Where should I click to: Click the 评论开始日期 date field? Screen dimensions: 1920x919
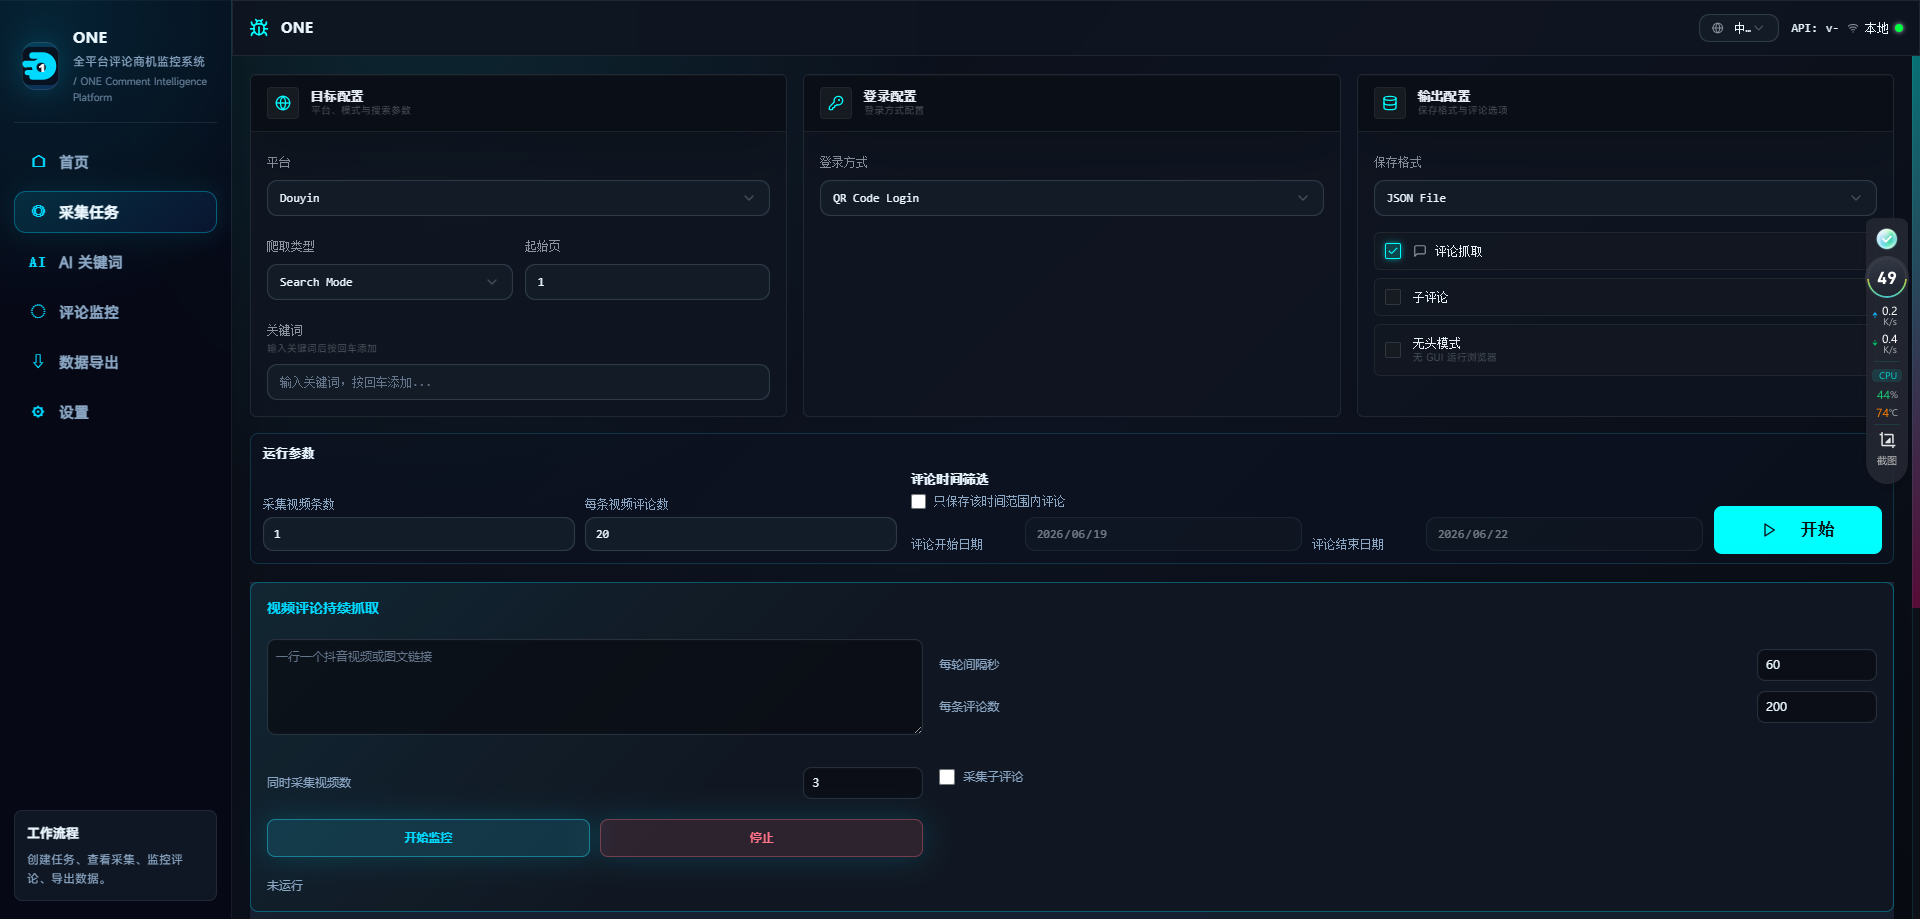pos(1163,534)
